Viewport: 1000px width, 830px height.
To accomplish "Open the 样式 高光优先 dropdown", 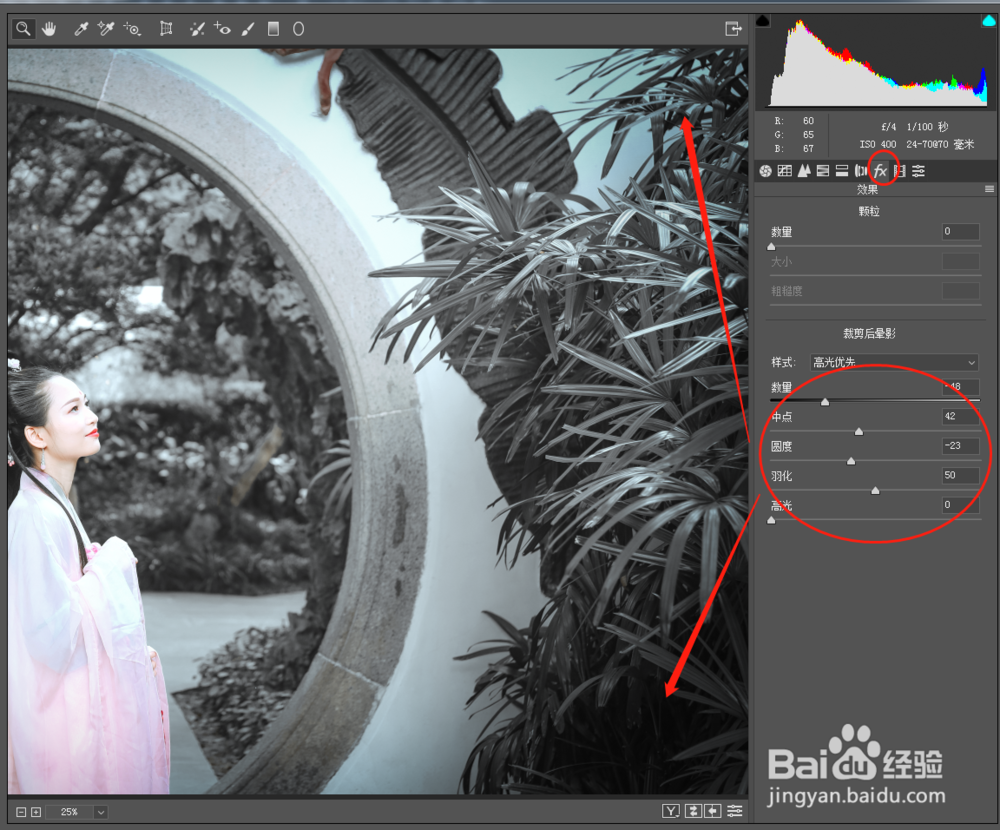I will click(893, 362).
